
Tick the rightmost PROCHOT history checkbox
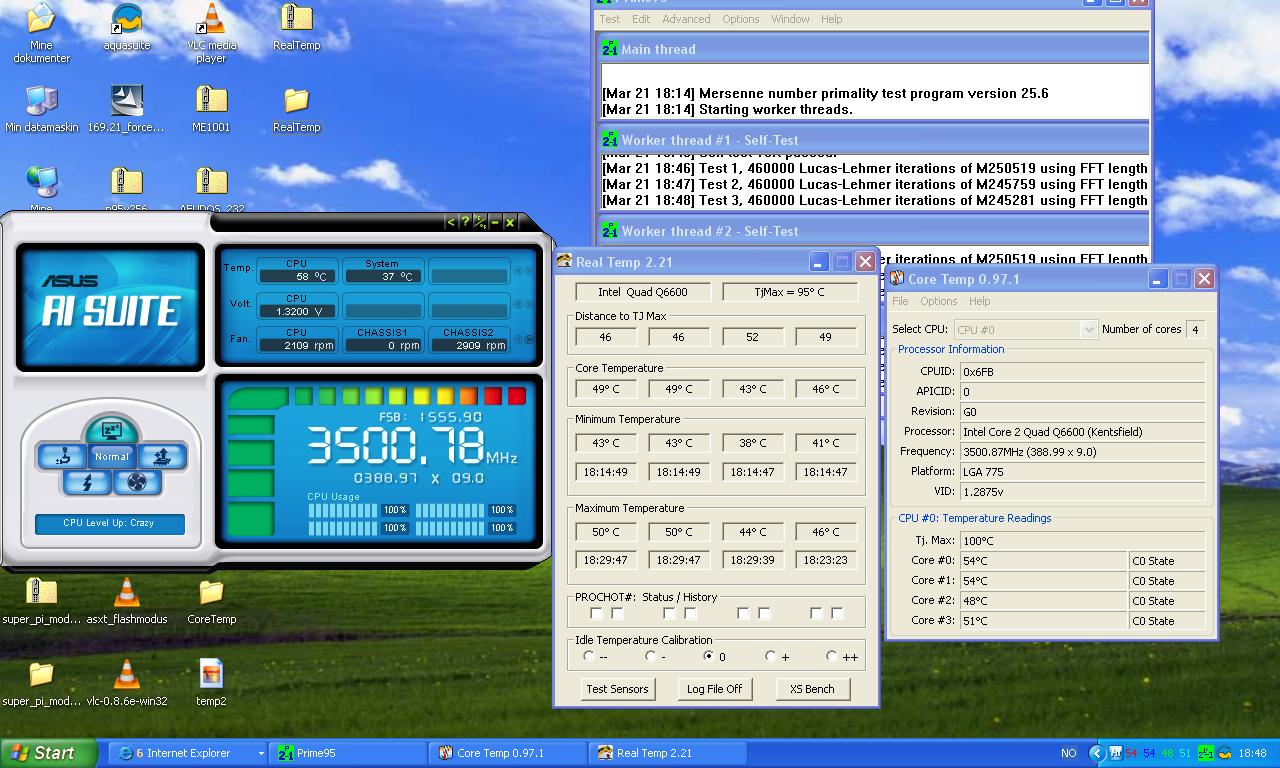click(838, 613)
